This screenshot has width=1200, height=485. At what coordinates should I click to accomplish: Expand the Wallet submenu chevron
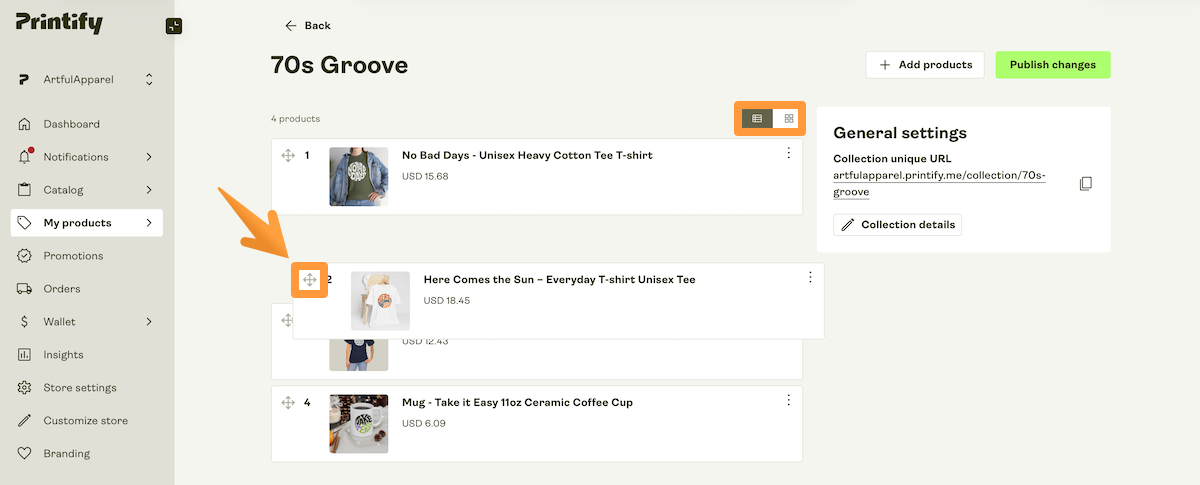[x=149, y=322]
